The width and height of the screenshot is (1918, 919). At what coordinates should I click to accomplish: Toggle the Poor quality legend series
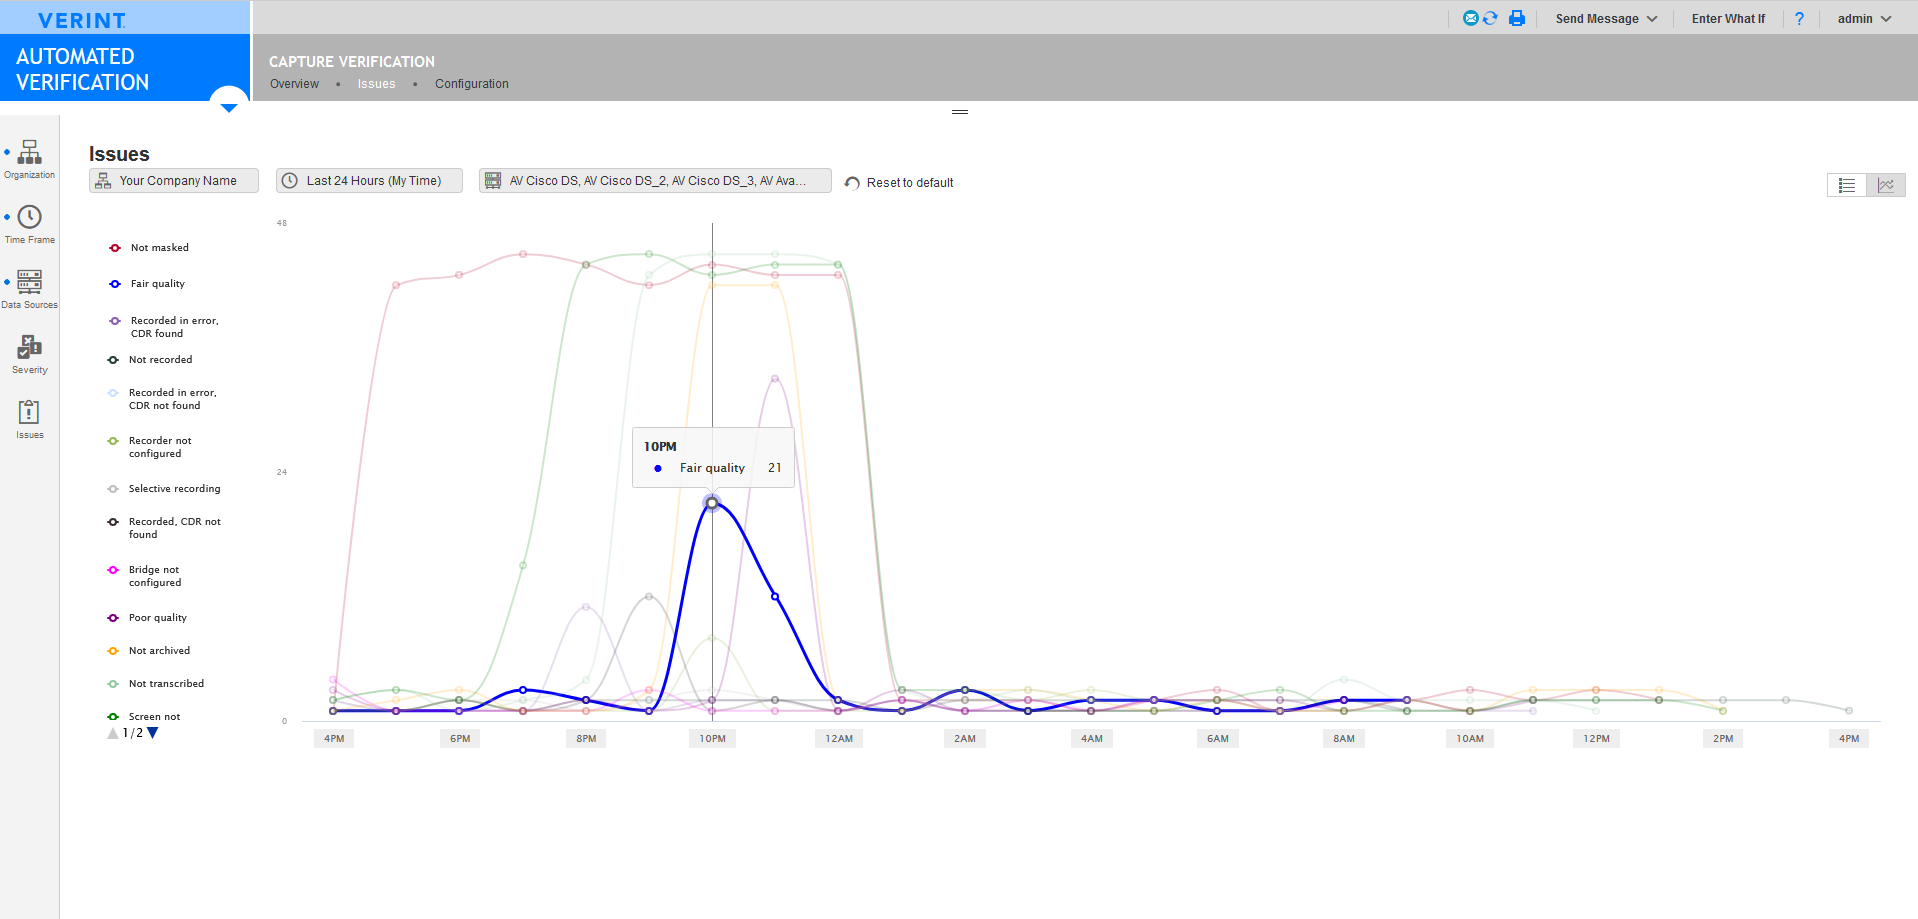click(x=157, y=618)
